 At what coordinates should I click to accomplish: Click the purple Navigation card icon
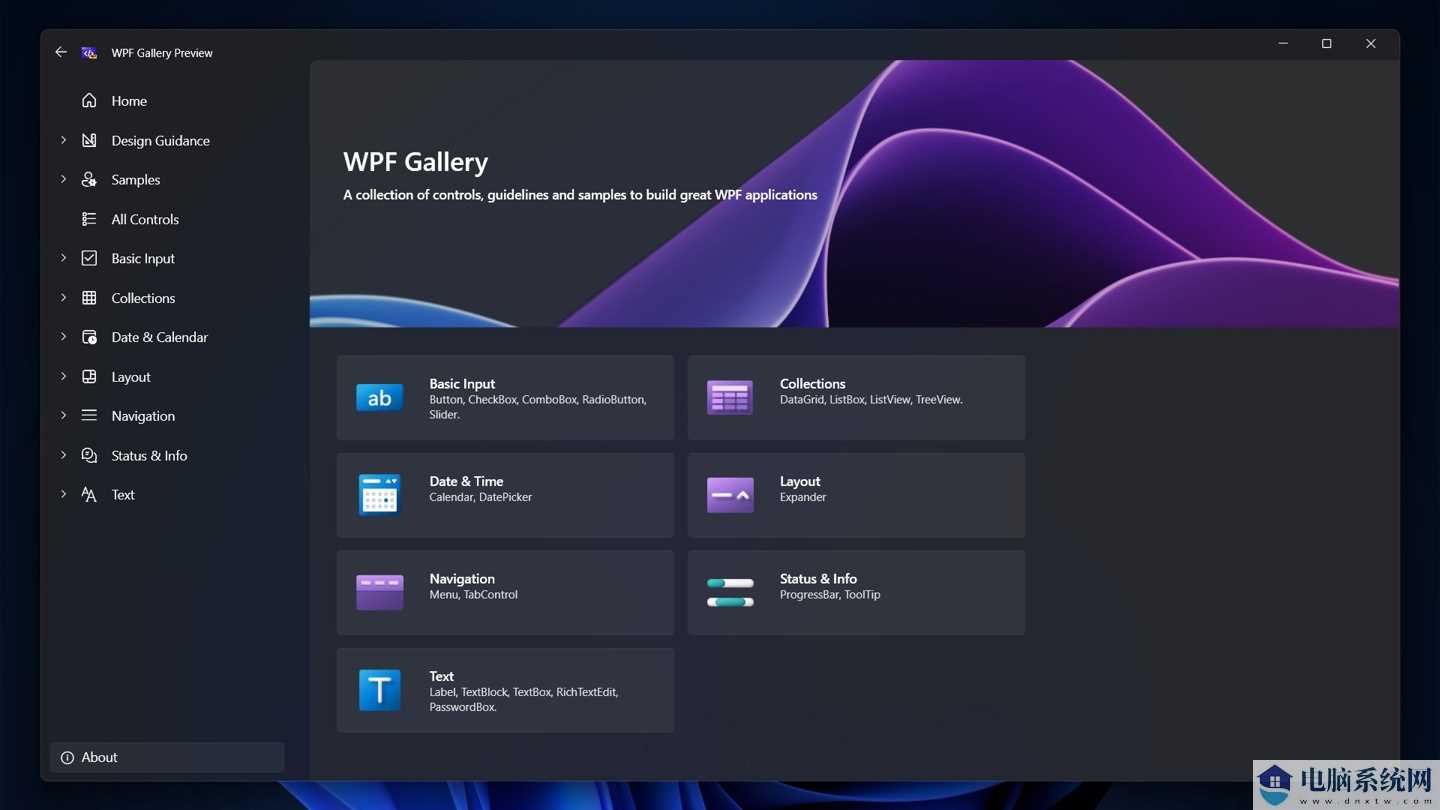click(380, 593)
